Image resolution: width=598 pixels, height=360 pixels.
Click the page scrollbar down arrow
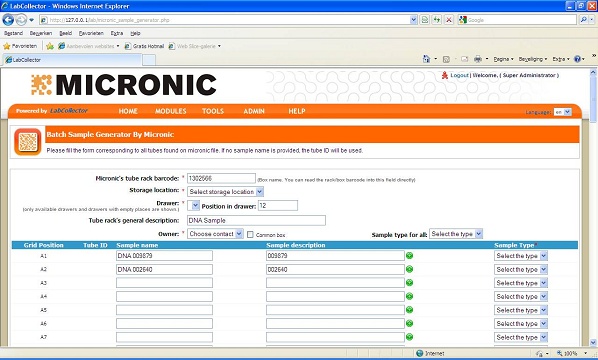coord(593,342)
